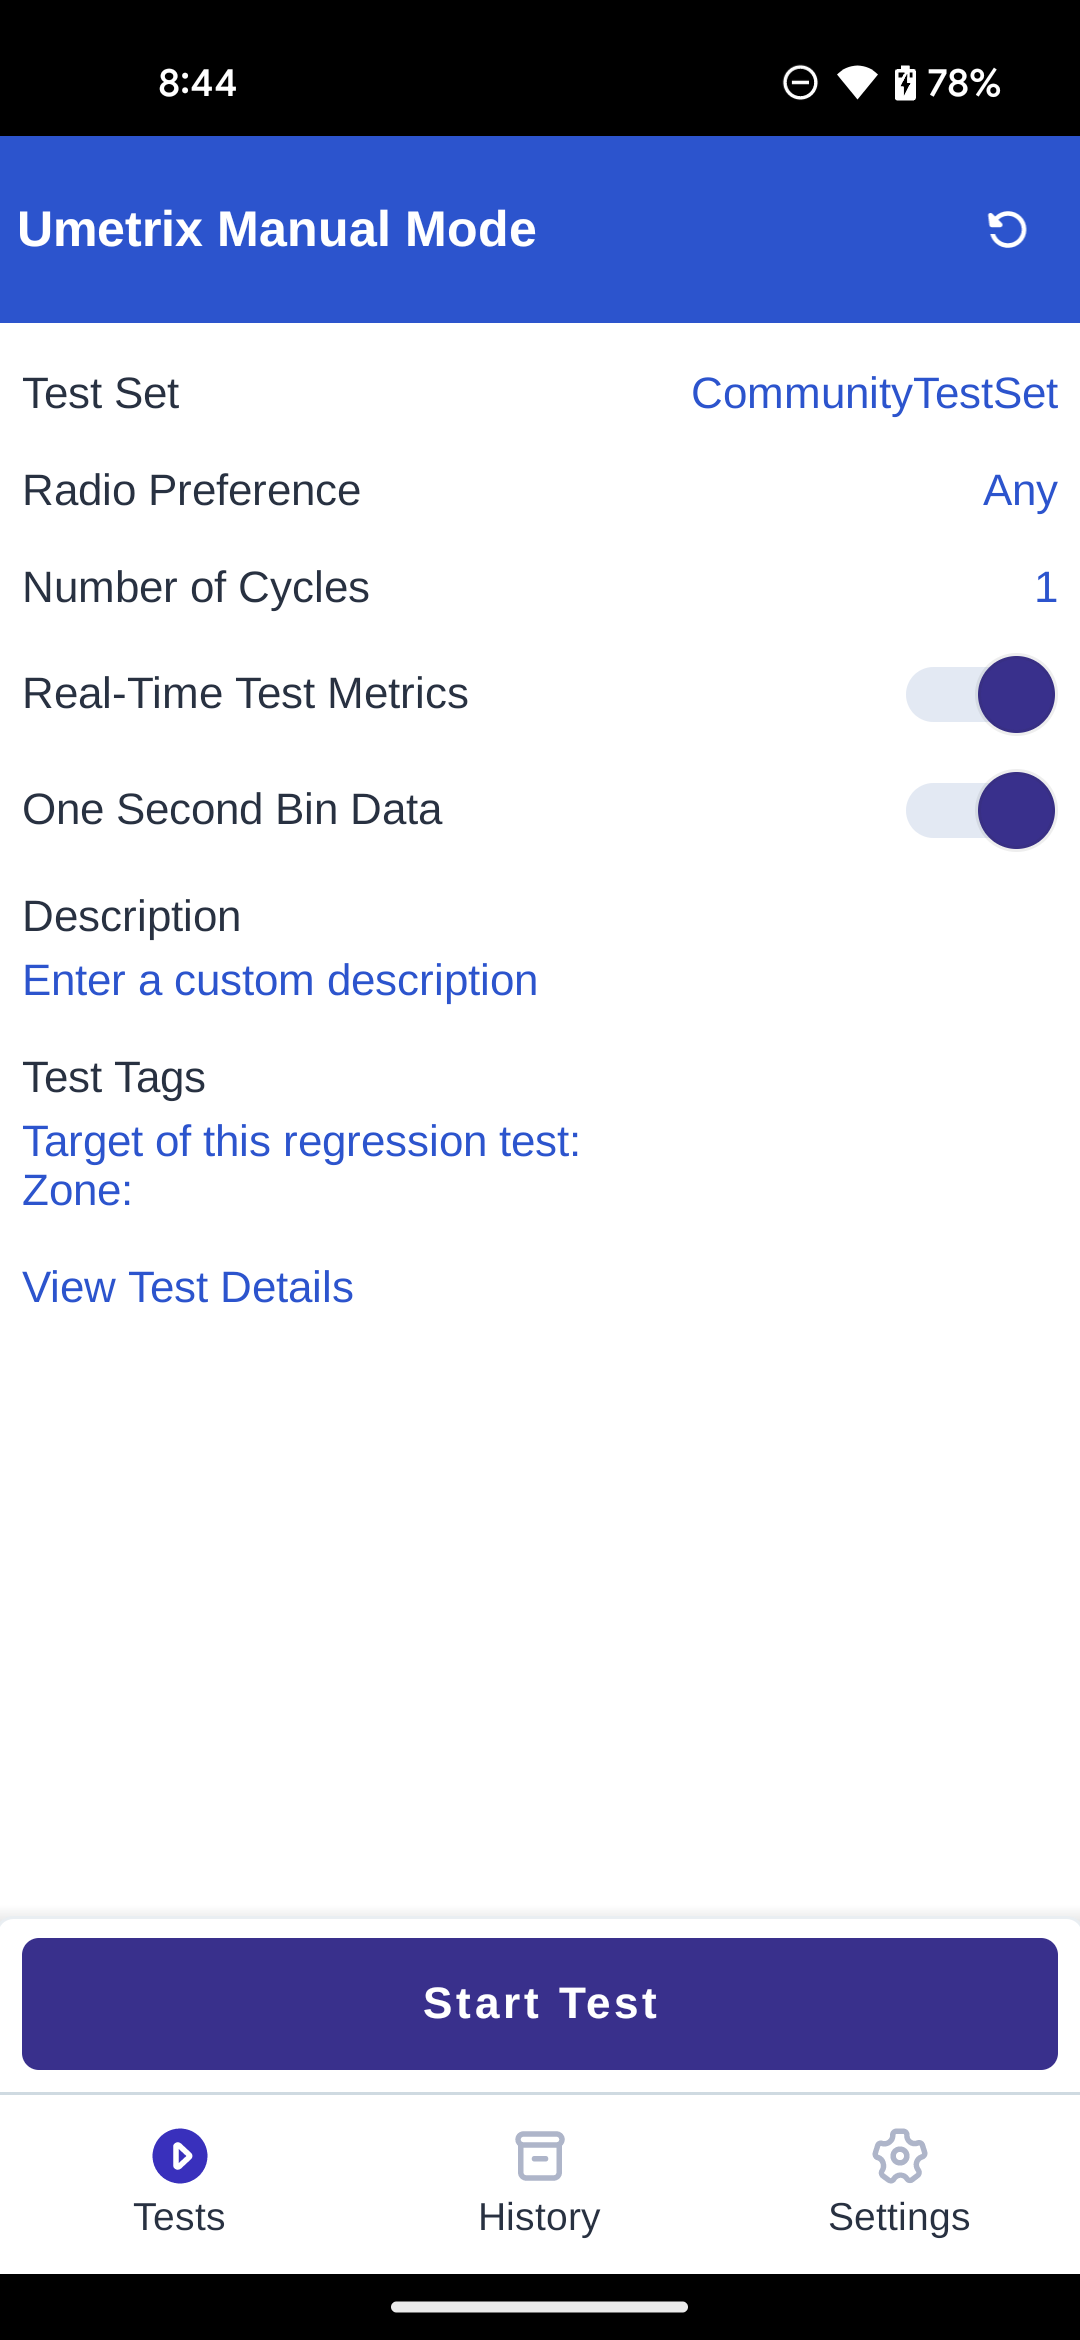1080x2340 pixels.
Task: Tap the Do Not Disturb status icon
Action: pyautogui.click(x=800, y=82)
